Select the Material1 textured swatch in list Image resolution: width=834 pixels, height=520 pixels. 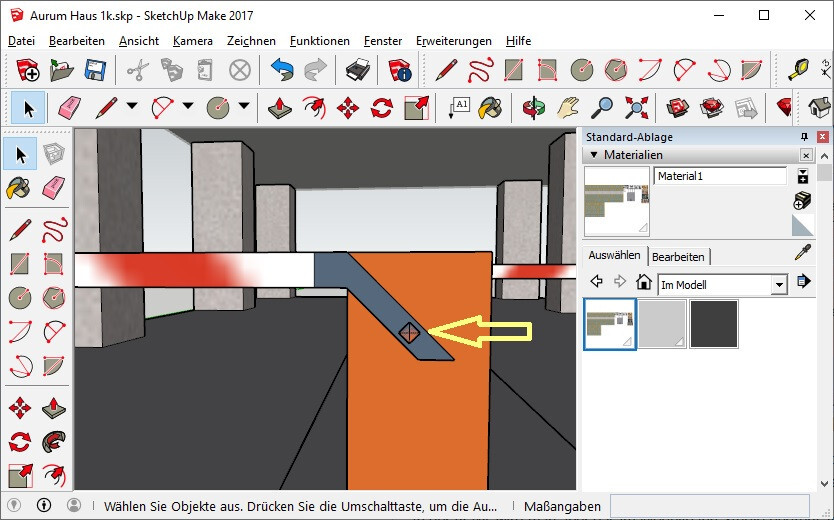pos(610,324)
